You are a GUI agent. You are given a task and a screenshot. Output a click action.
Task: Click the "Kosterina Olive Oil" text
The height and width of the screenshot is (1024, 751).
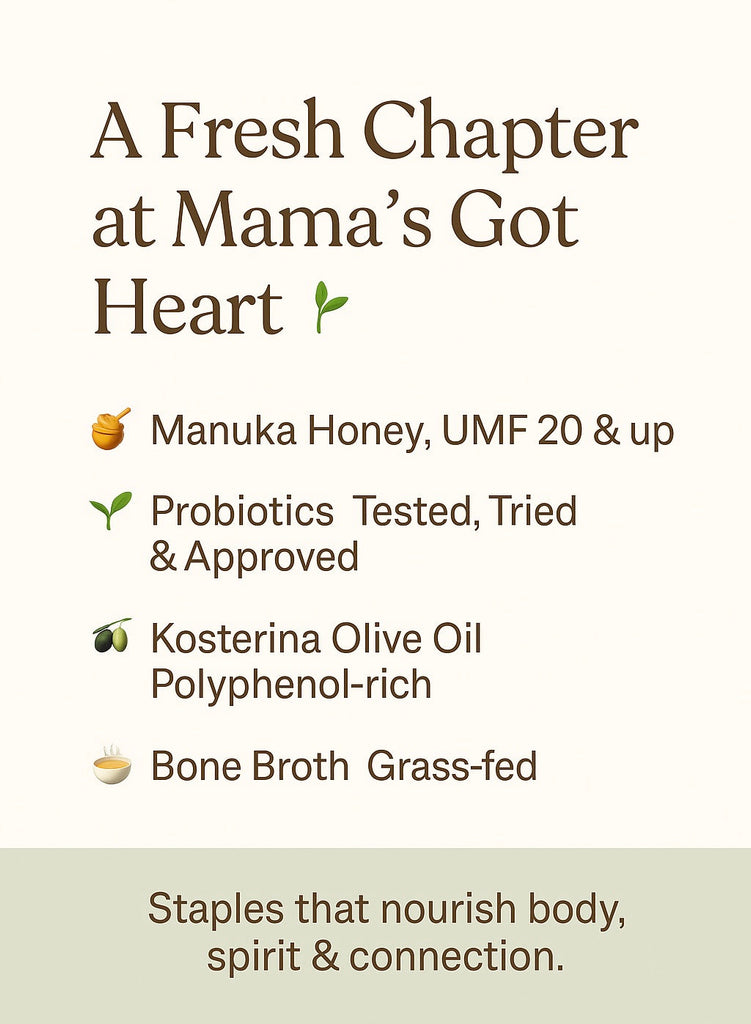(316, 639)
